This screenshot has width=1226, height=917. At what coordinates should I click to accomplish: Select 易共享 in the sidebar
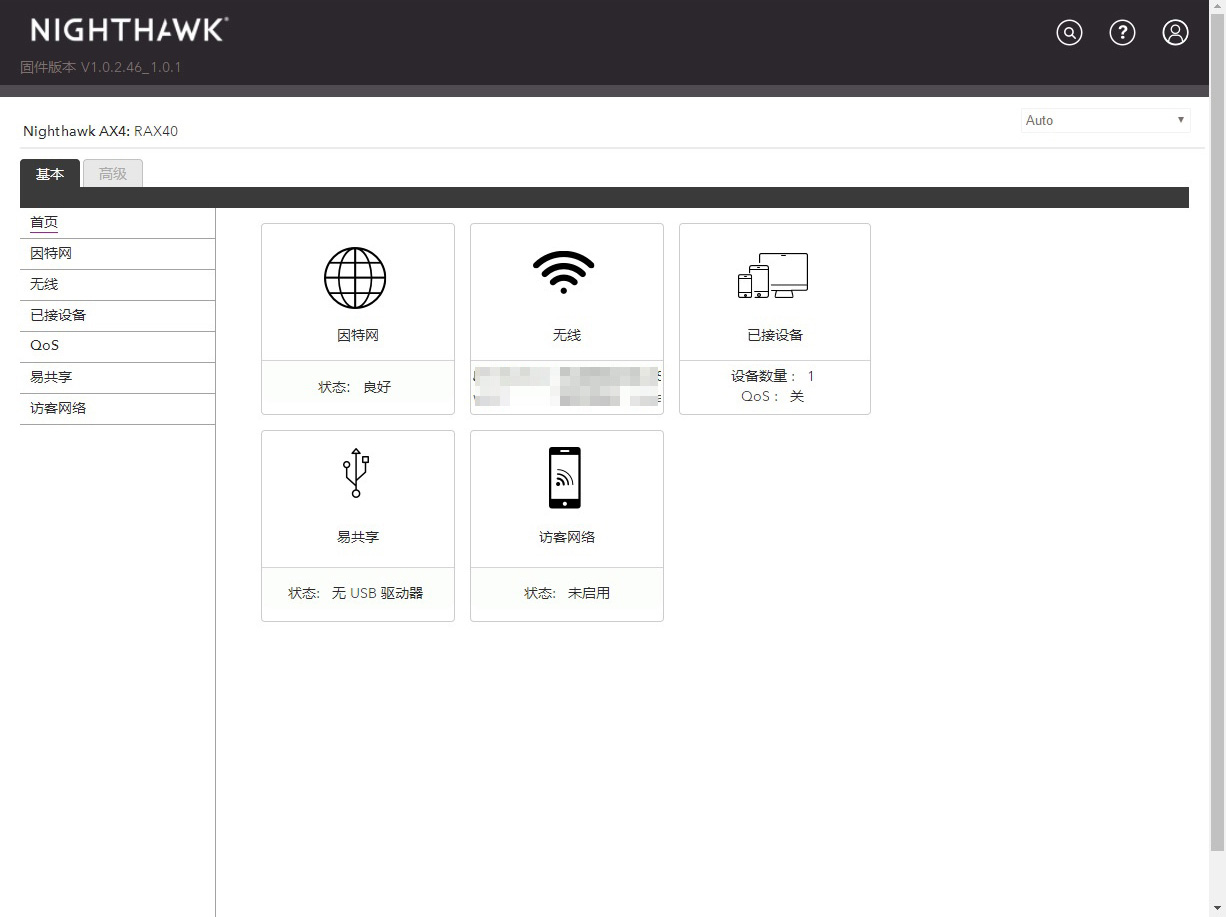(117, 378)
